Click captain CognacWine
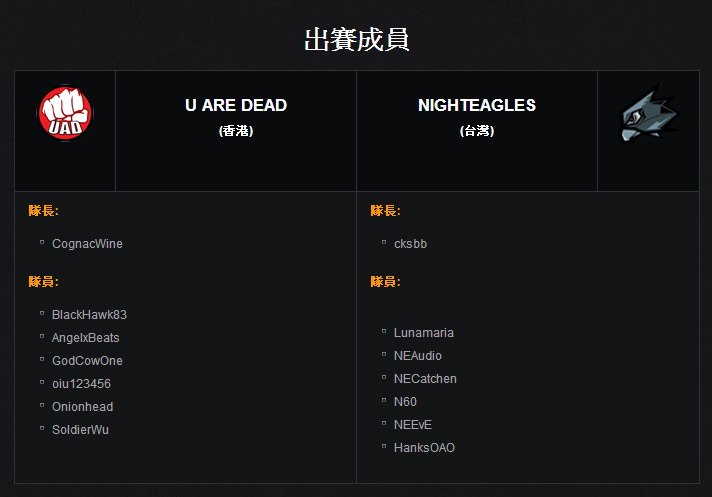 click(87, 244)
